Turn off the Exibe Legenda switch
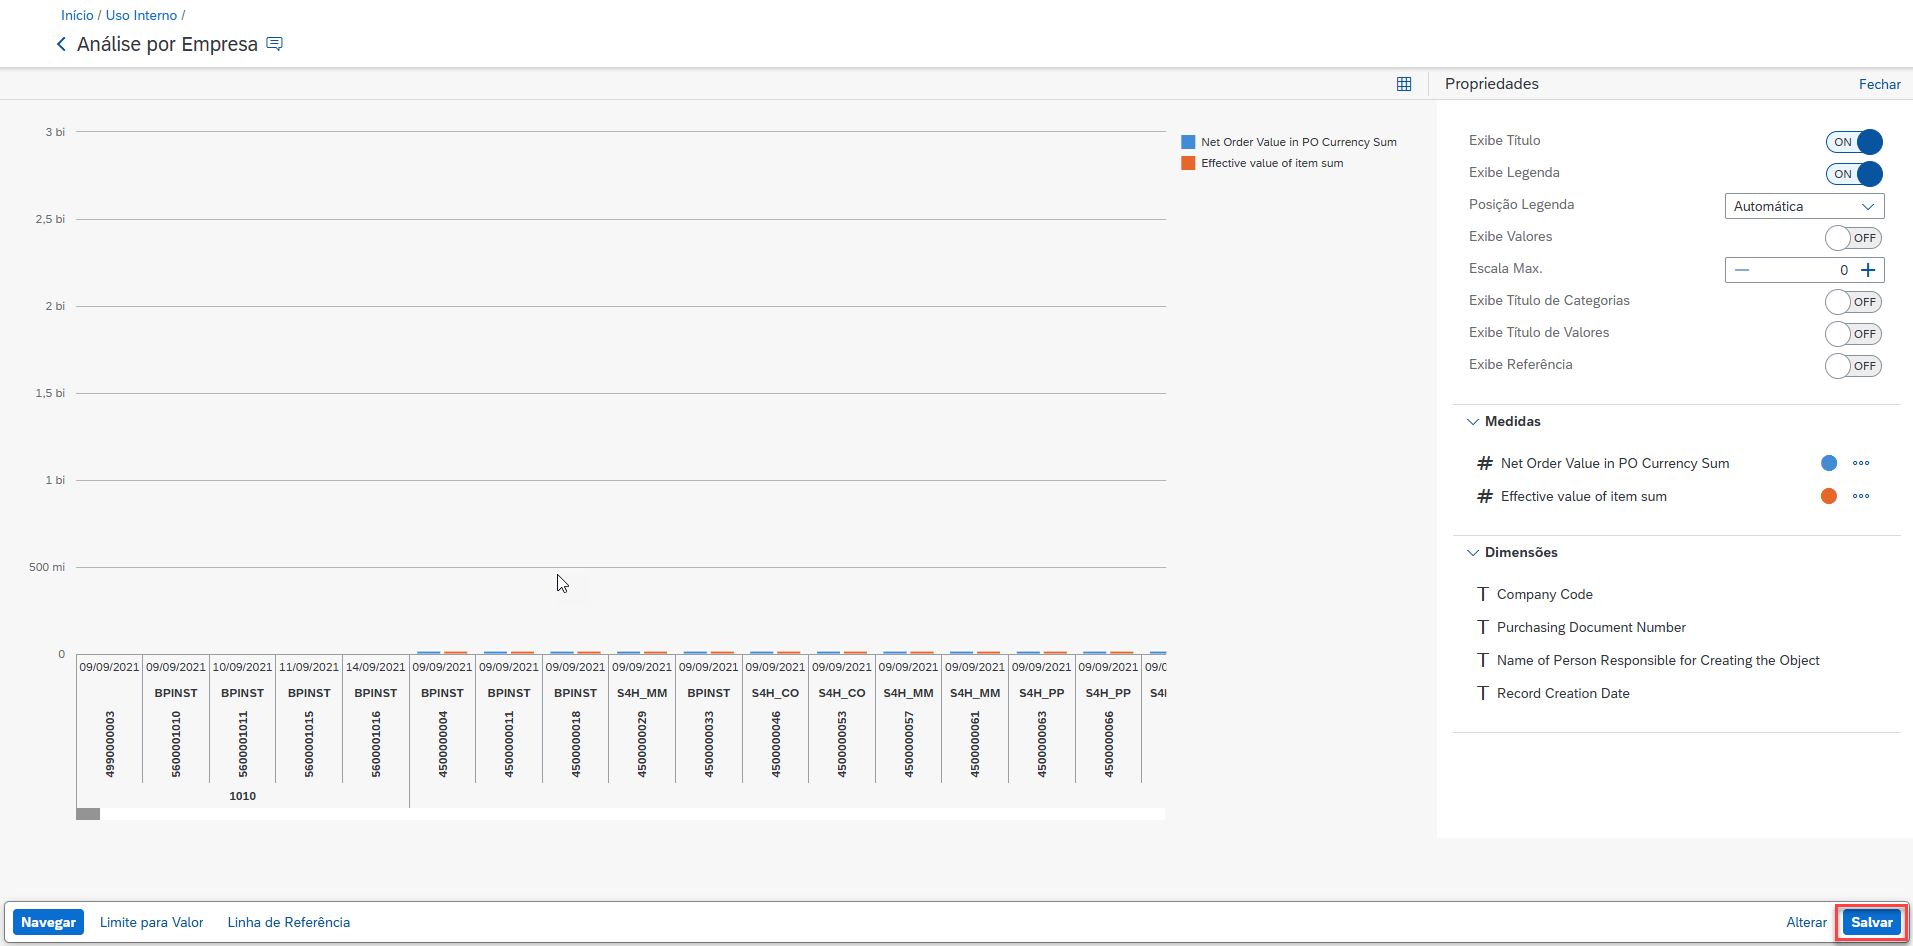Screen dimensions: 1913x946 [1853, 174]
